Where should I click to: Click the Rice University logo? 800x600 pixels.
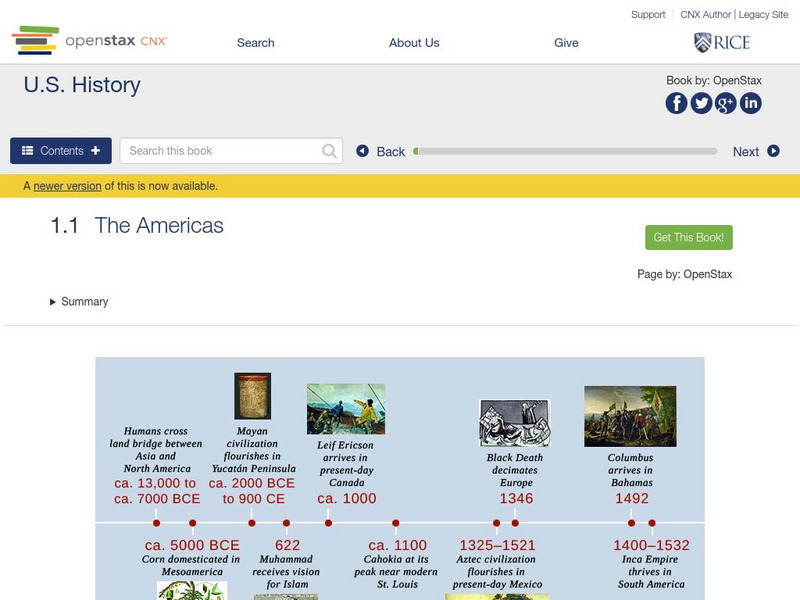(722, 42)
